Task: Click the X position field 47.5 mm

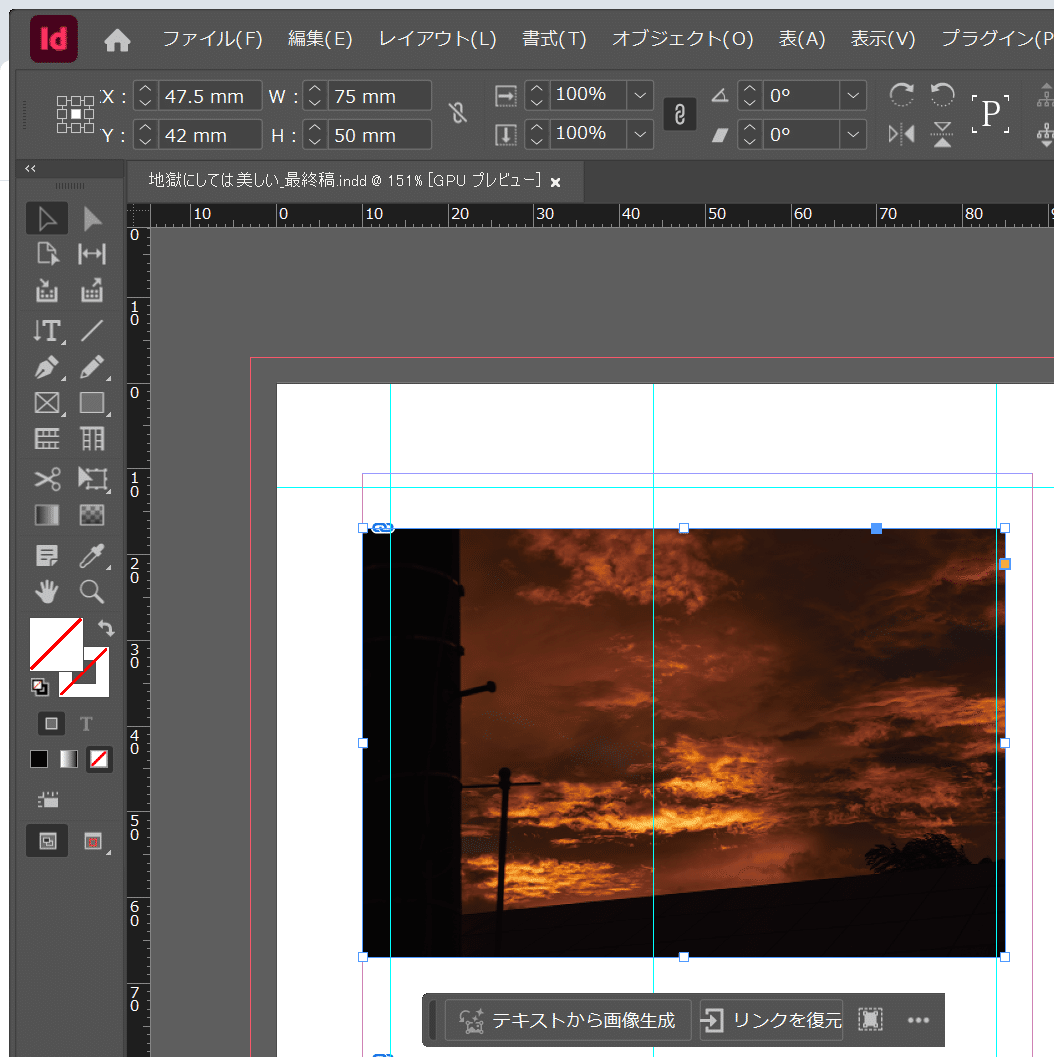Action: pos(209,96)
